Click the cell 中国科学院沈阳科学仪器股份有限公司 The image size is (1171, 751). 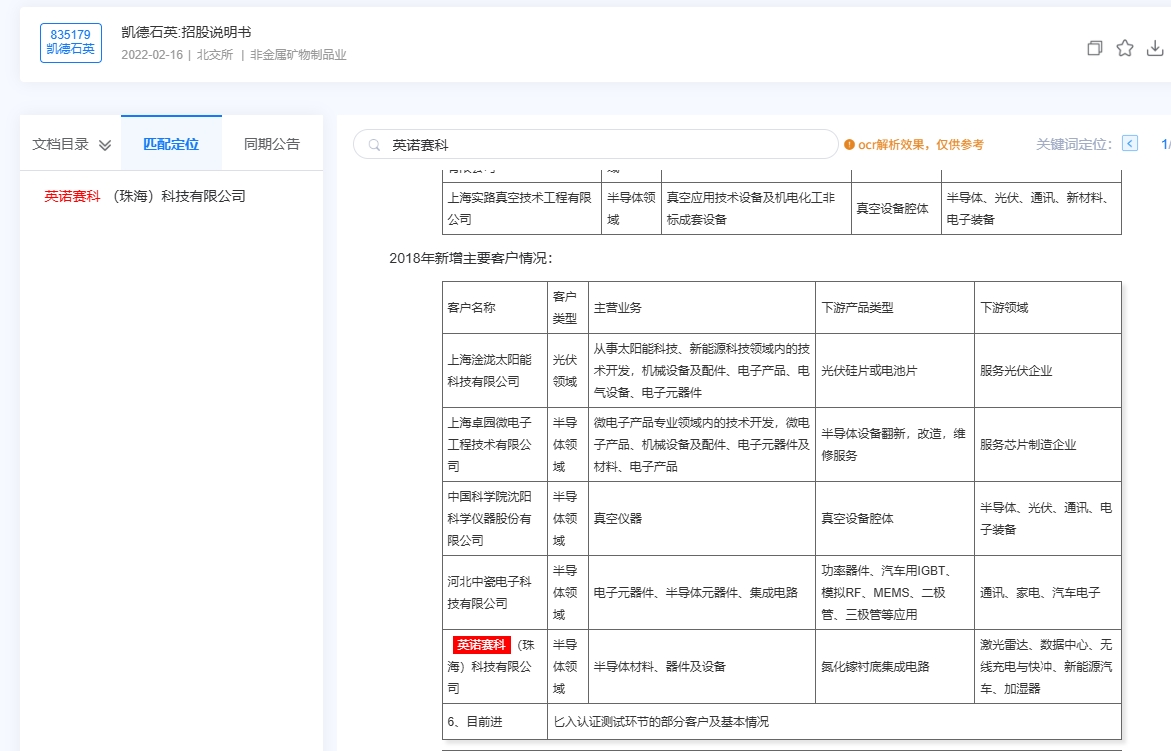pos(494,518)
